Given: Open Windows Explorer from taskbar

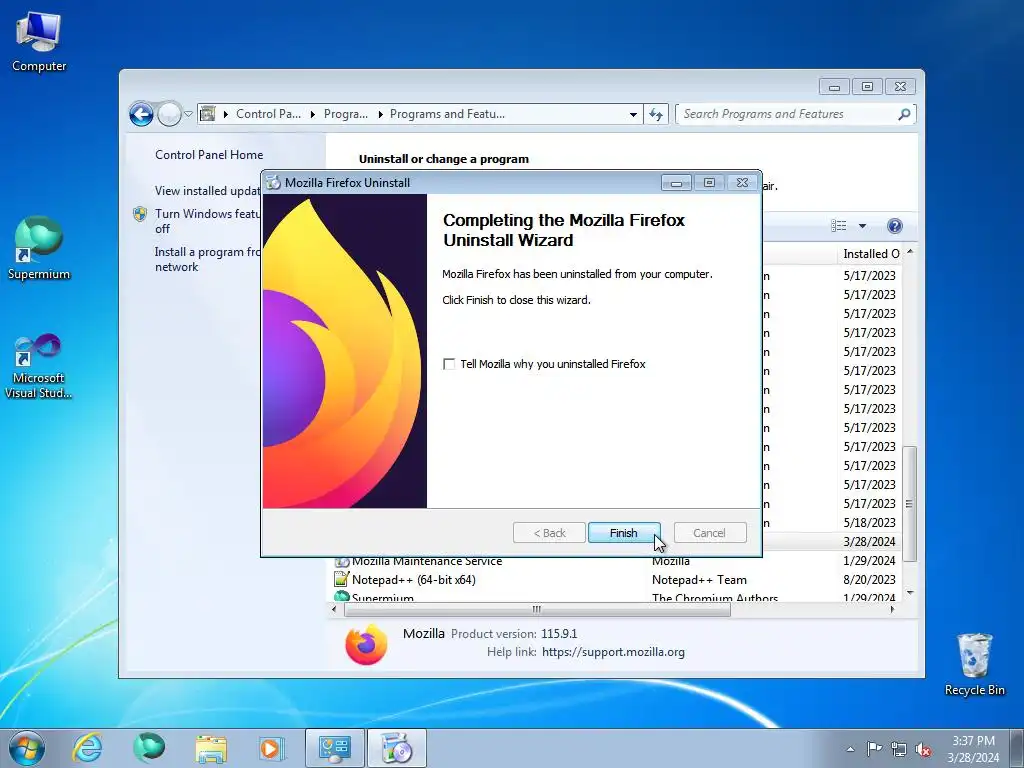Looking at the screenshot, I should [211, 748].
